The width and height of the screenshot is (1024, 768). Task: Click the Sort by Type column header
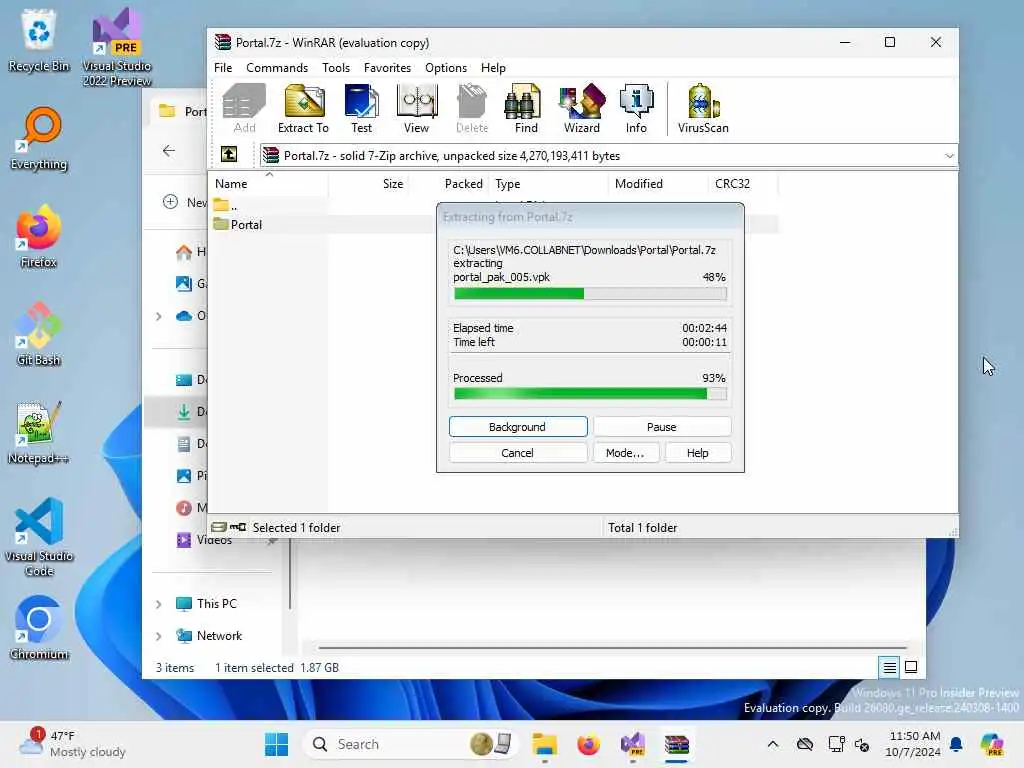548,184
